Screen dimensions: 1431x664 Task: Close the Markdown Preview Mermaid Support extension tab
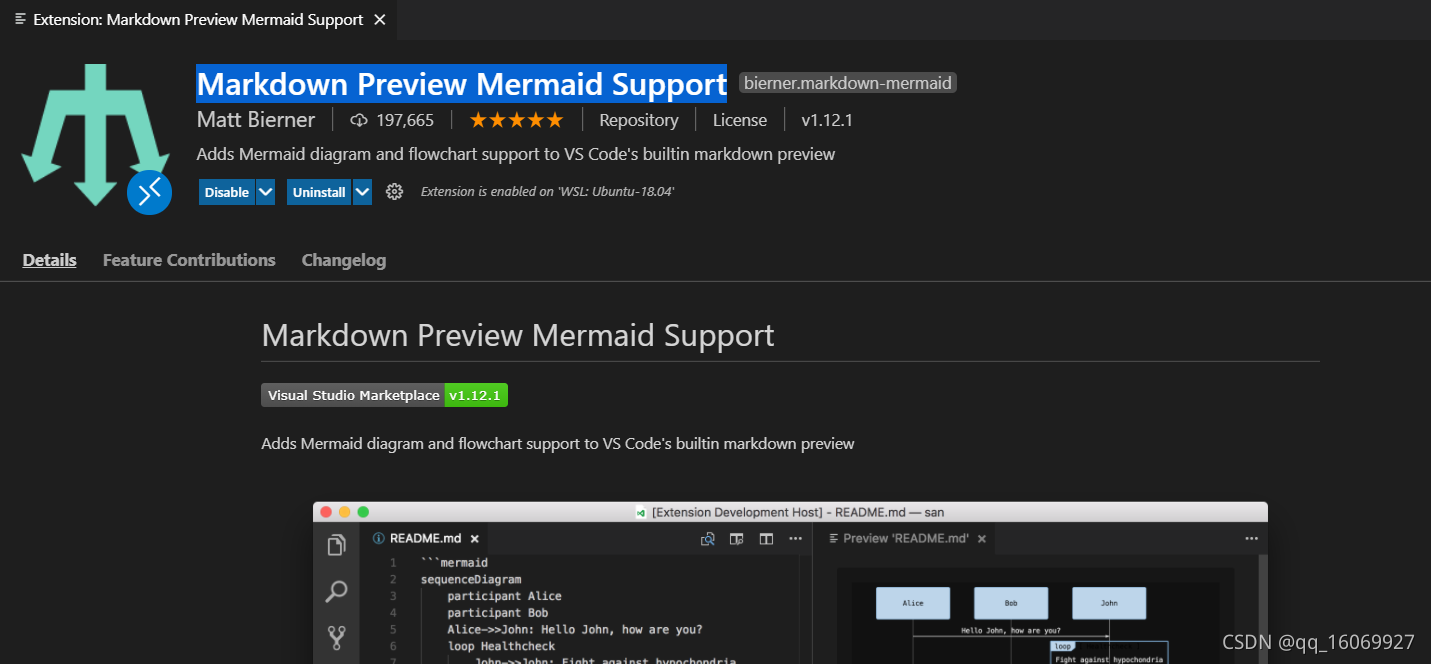(379, 20)
